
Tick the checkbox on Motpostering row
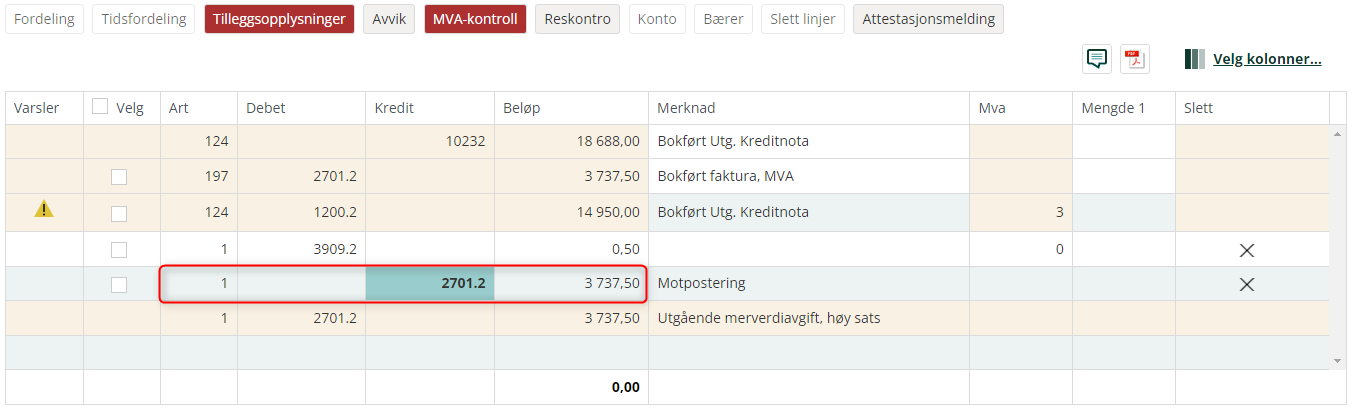pyautogui.click(x=119, y=284)
